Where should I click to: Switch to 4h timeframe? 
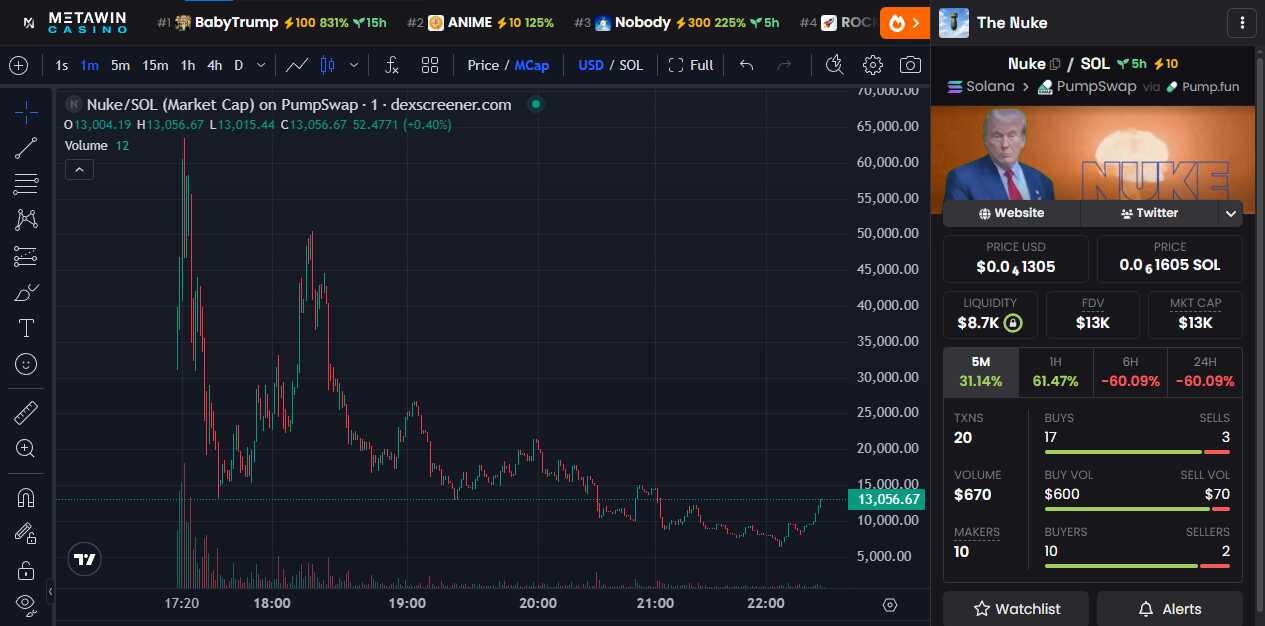pyautogui.click(x=215, y=65)
